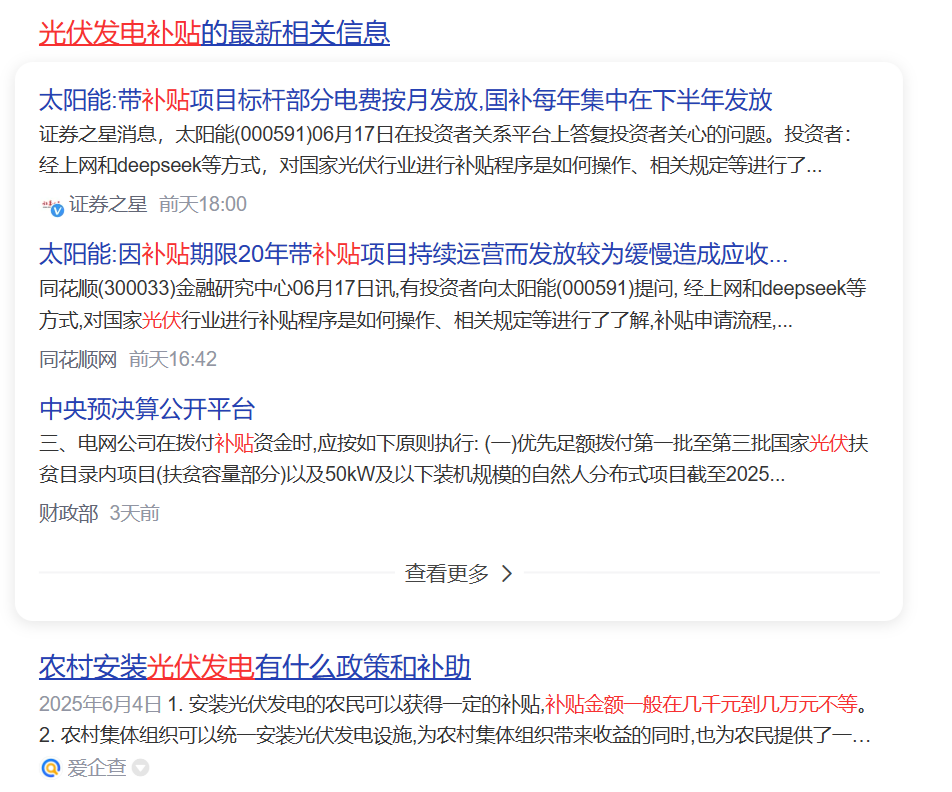Open the 中央预决算公开平台 result
The image size is (952, 792).
[147, 409]
